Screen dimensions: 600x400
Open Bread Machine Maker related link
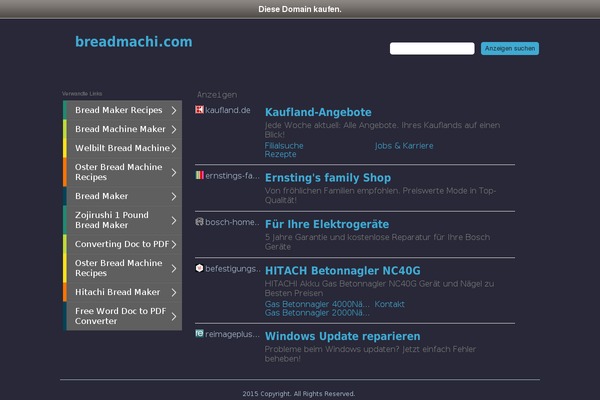pos(120,129)
